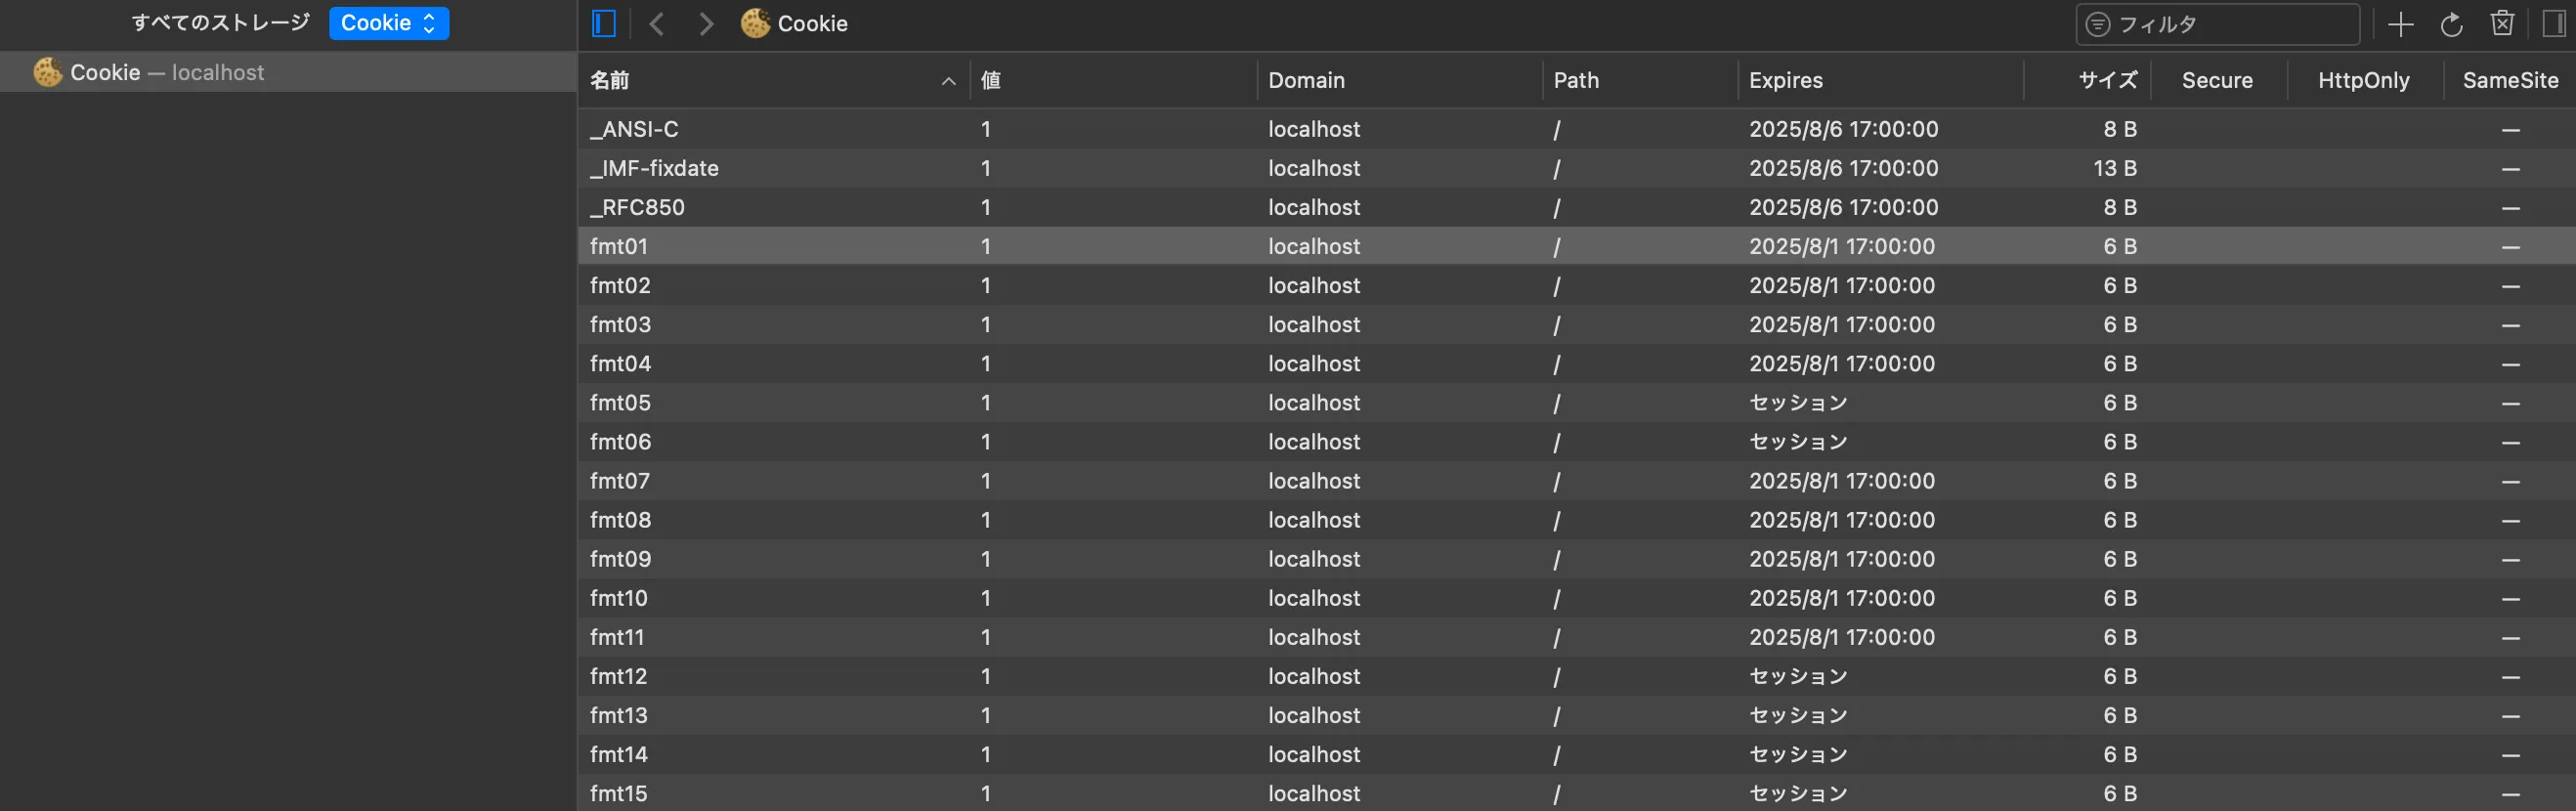Refresh the cookie list
The image size is (2576, 811).
click(2451, 24)
